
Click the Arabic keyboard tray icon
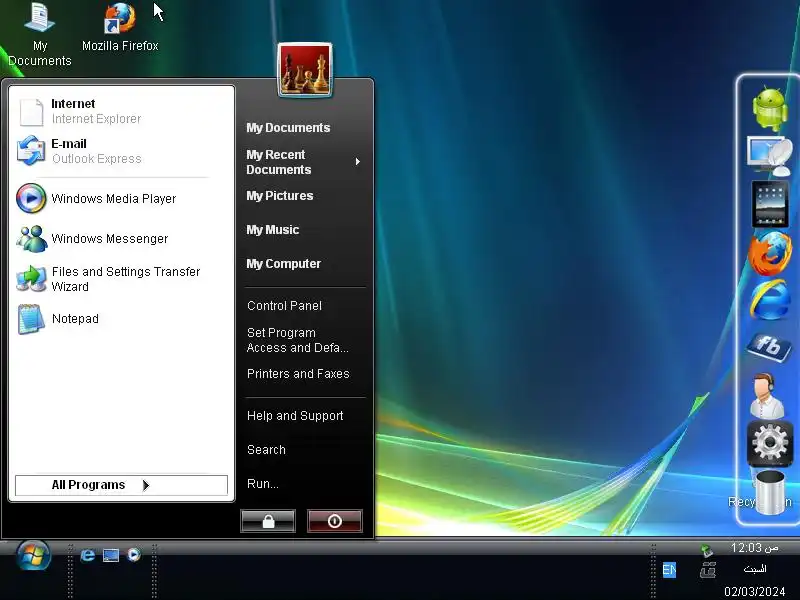coord(708,569)
